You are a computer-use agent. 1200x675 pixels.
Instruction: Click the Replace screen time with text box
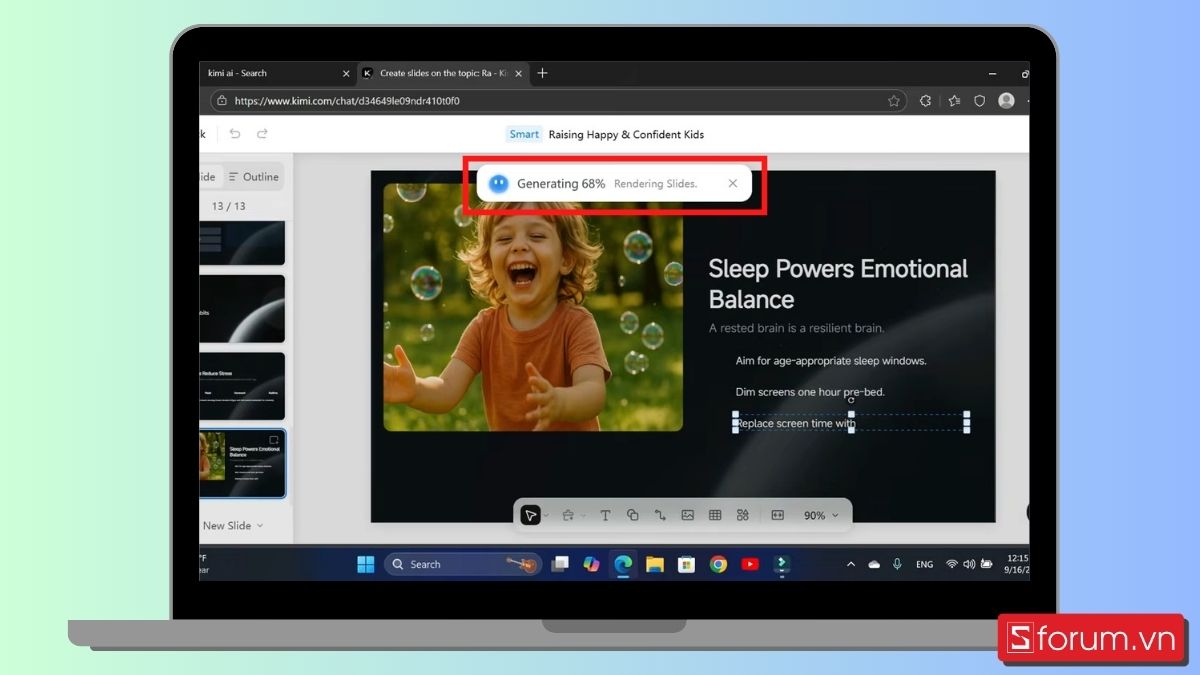pyautogui.click(x=851, y=423)
